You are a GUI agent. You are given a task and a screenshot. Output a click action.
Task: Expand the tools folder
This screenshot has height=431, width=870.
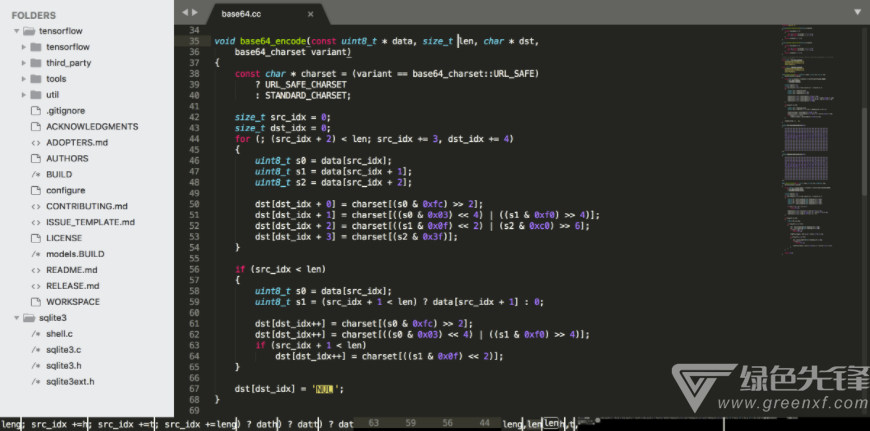pyautogui.click(x=23, y=78)
